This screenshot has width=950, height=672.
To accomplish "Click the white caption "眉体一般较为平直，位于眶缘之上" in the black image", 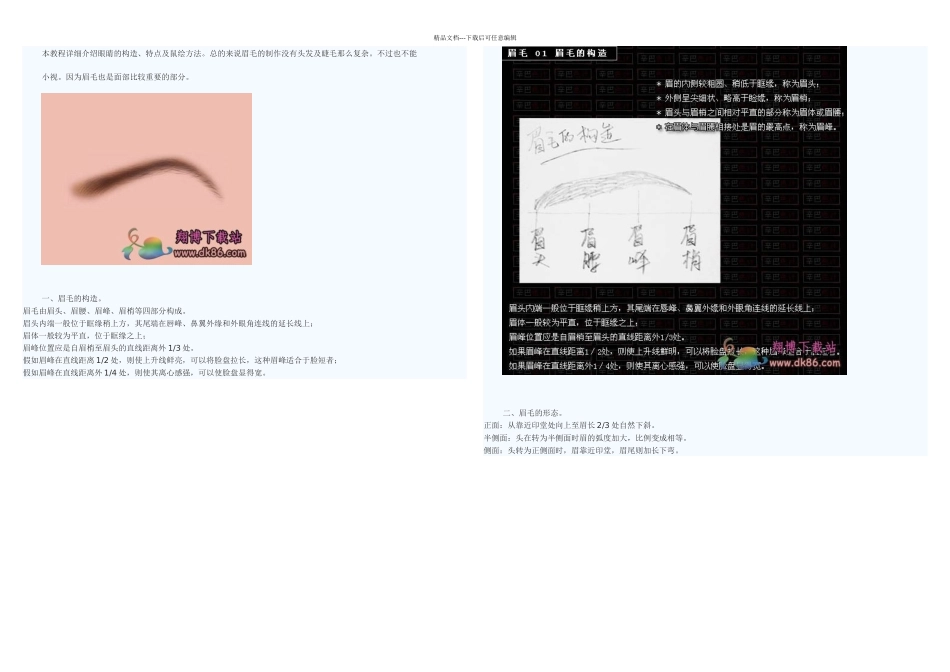I will tap(574, 323).
